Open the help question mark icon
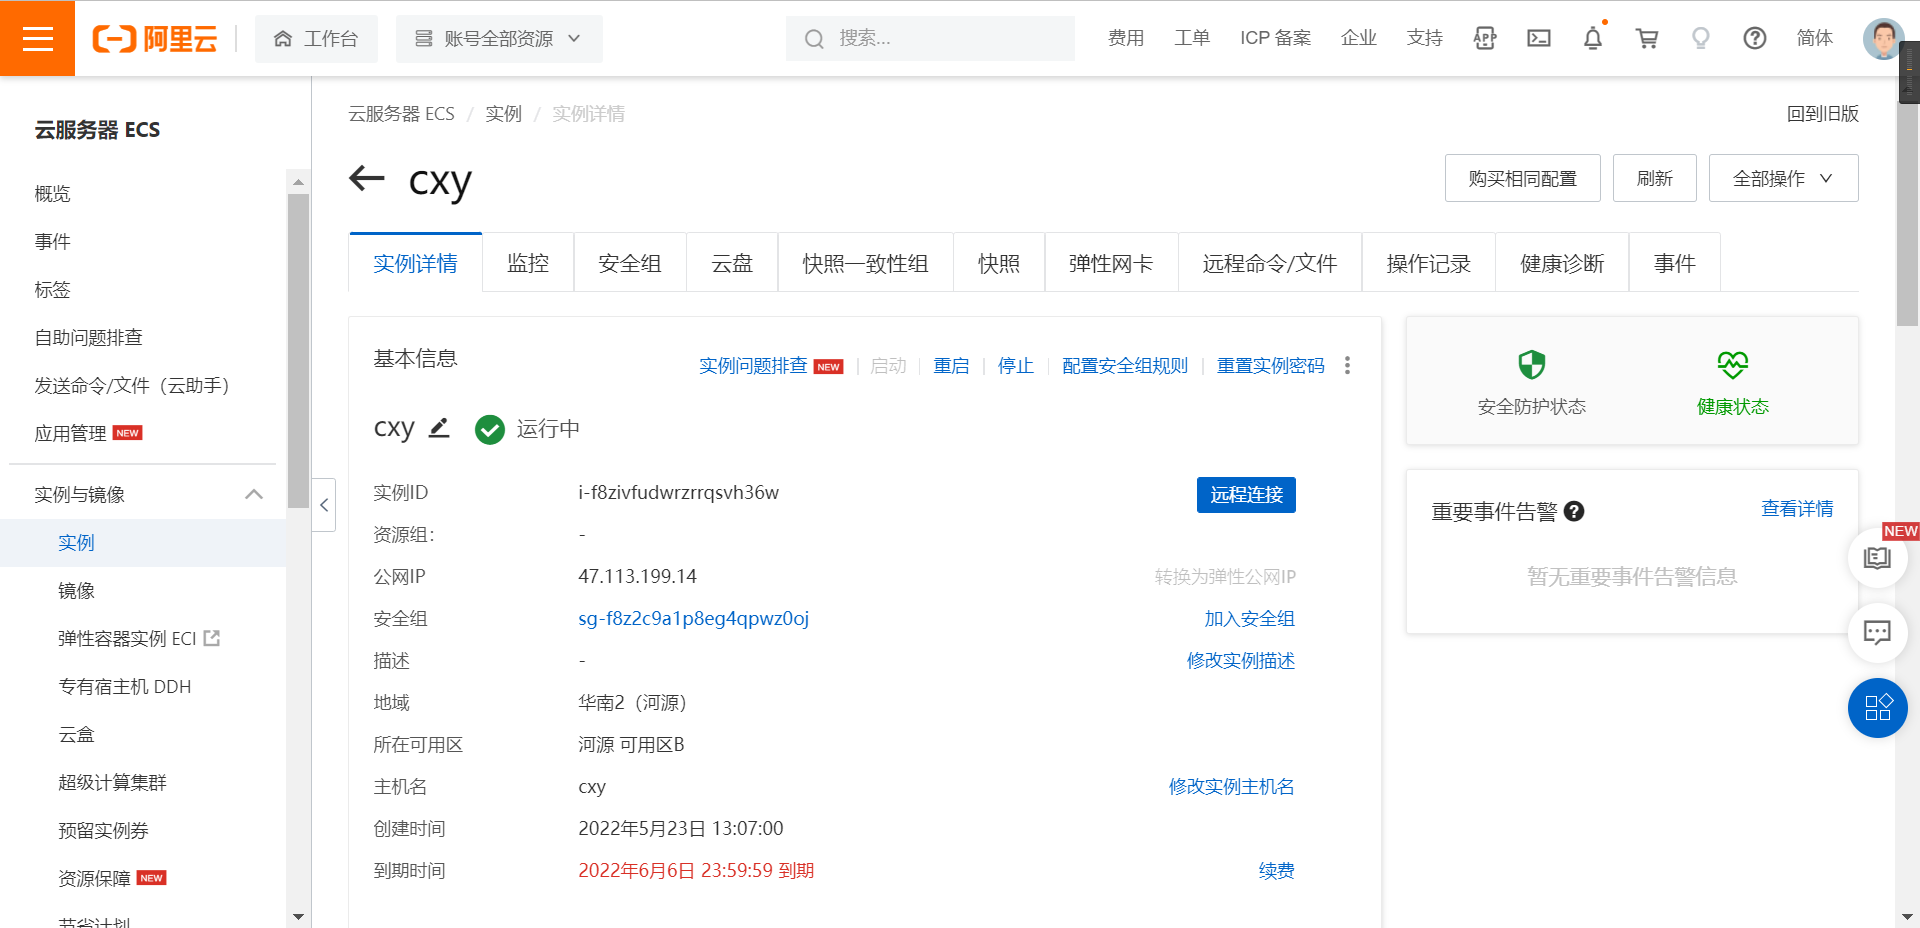 click(1755, 38)
